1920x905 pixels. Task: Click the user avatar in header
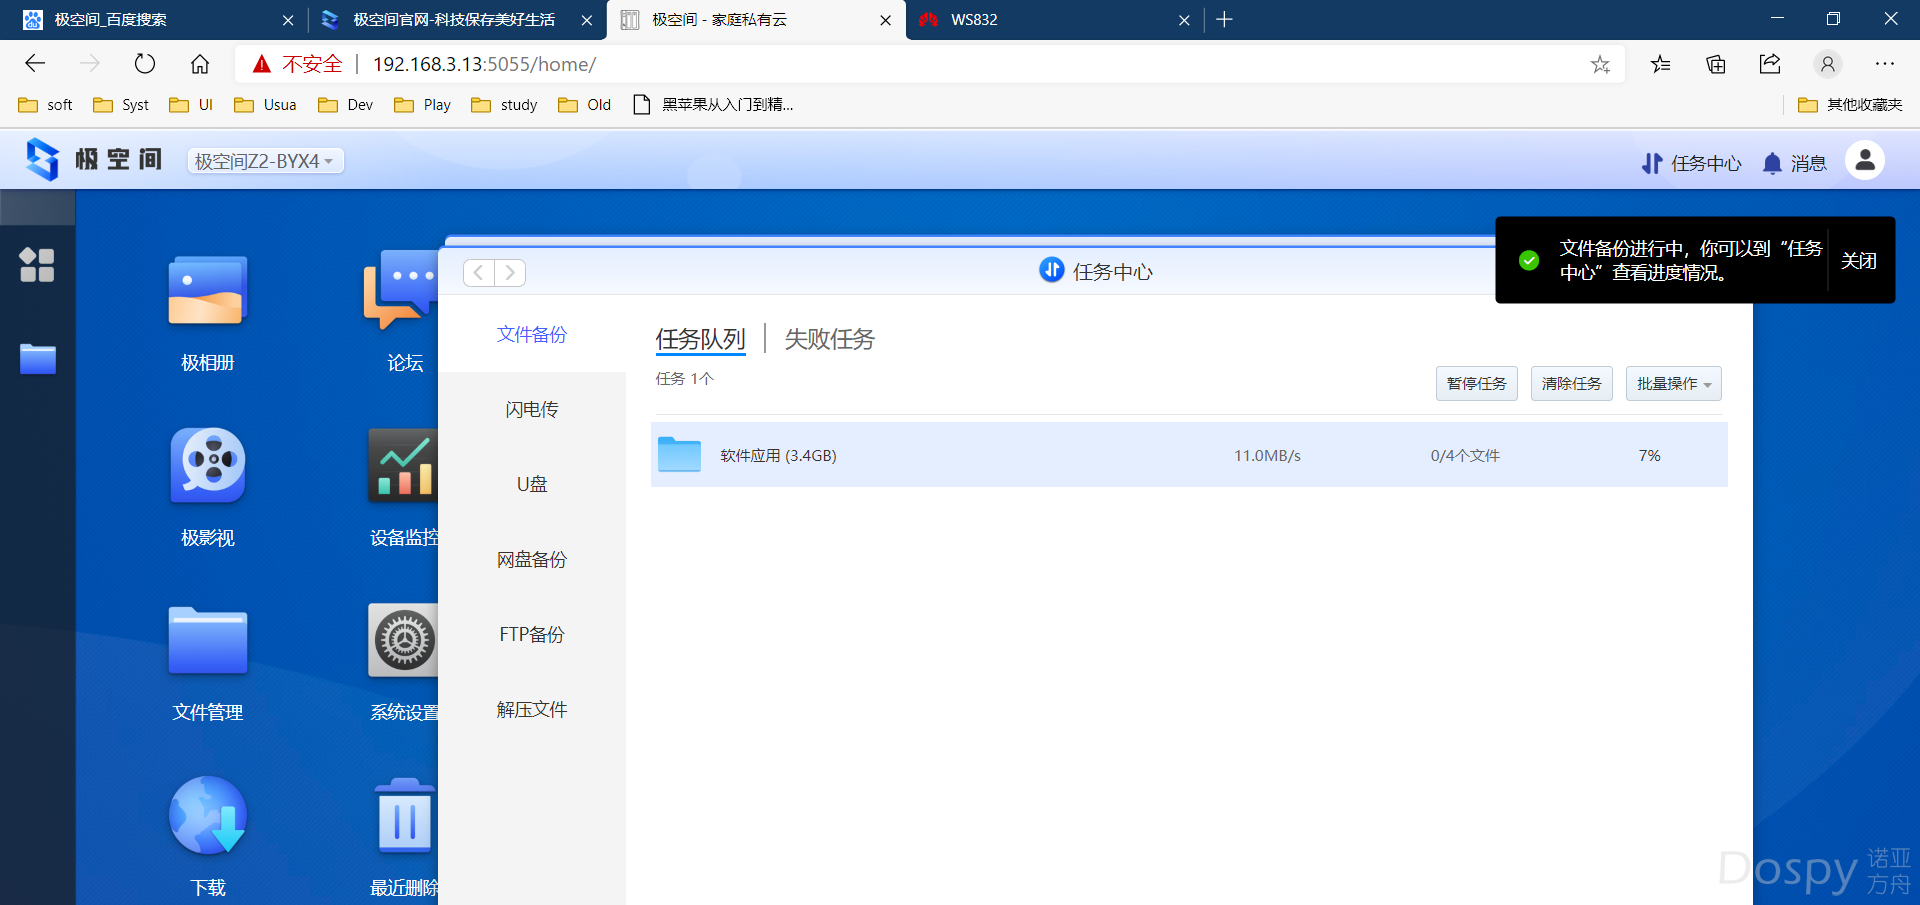pyautogui.click(x=1865, y=160)
